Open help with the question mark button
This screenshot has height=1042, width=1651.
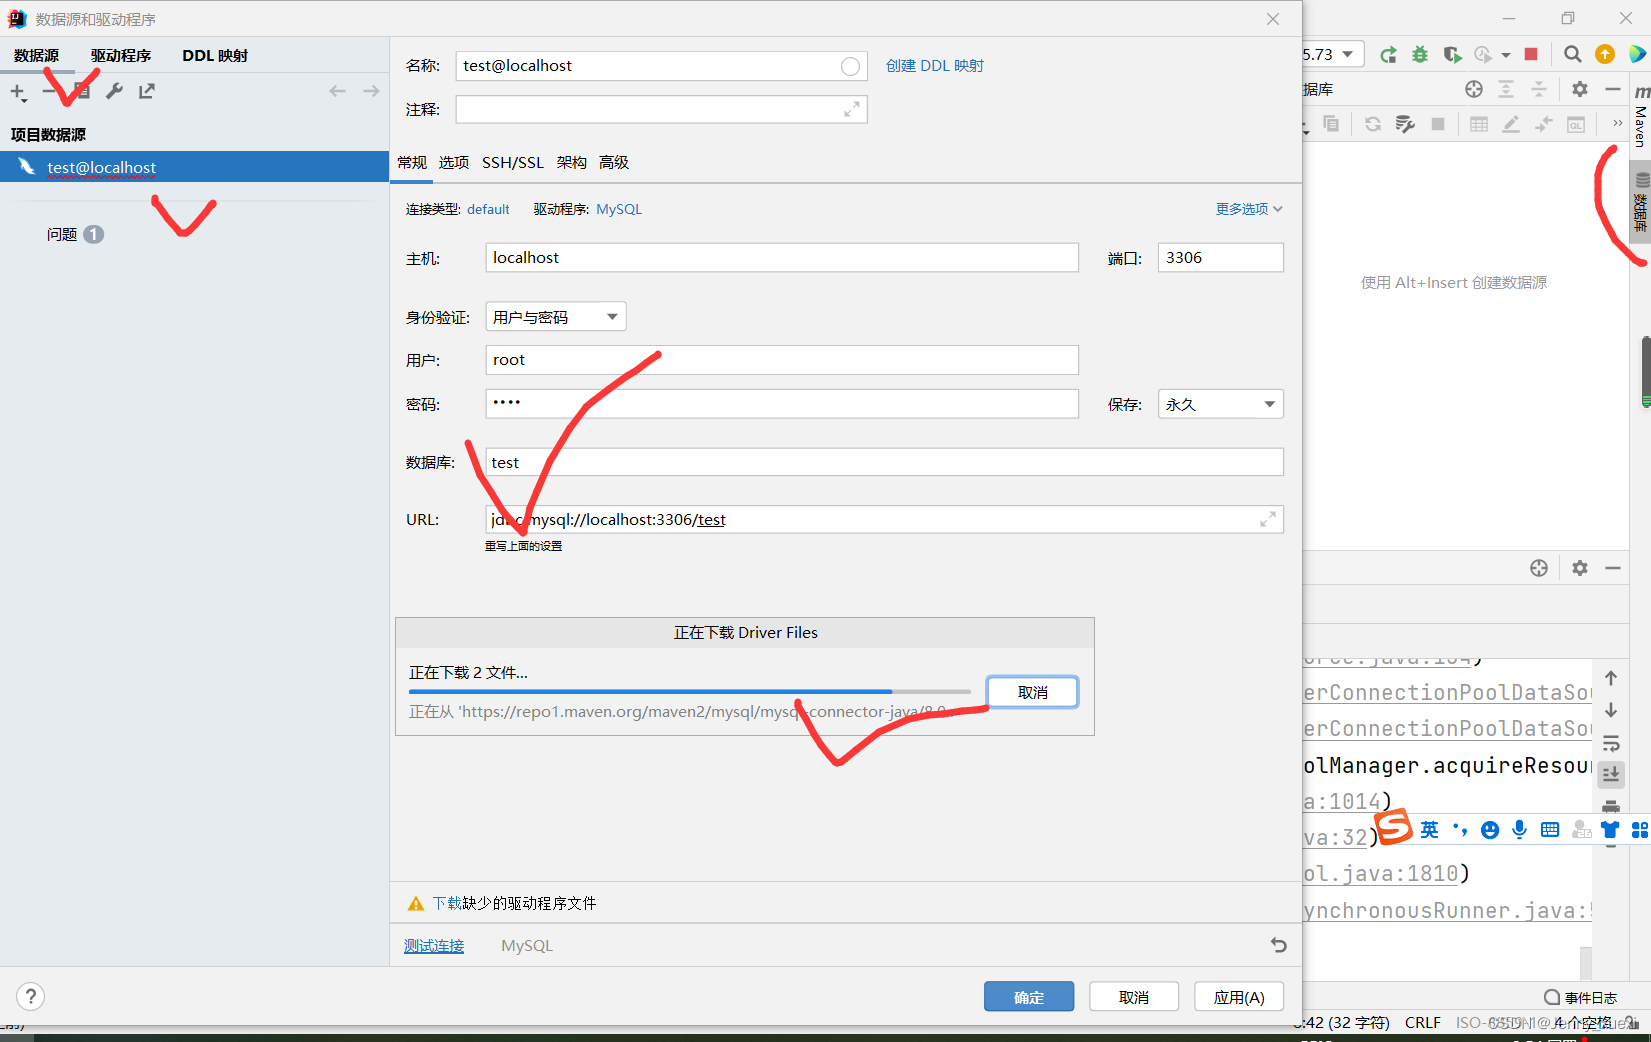(x=31, y=996)
